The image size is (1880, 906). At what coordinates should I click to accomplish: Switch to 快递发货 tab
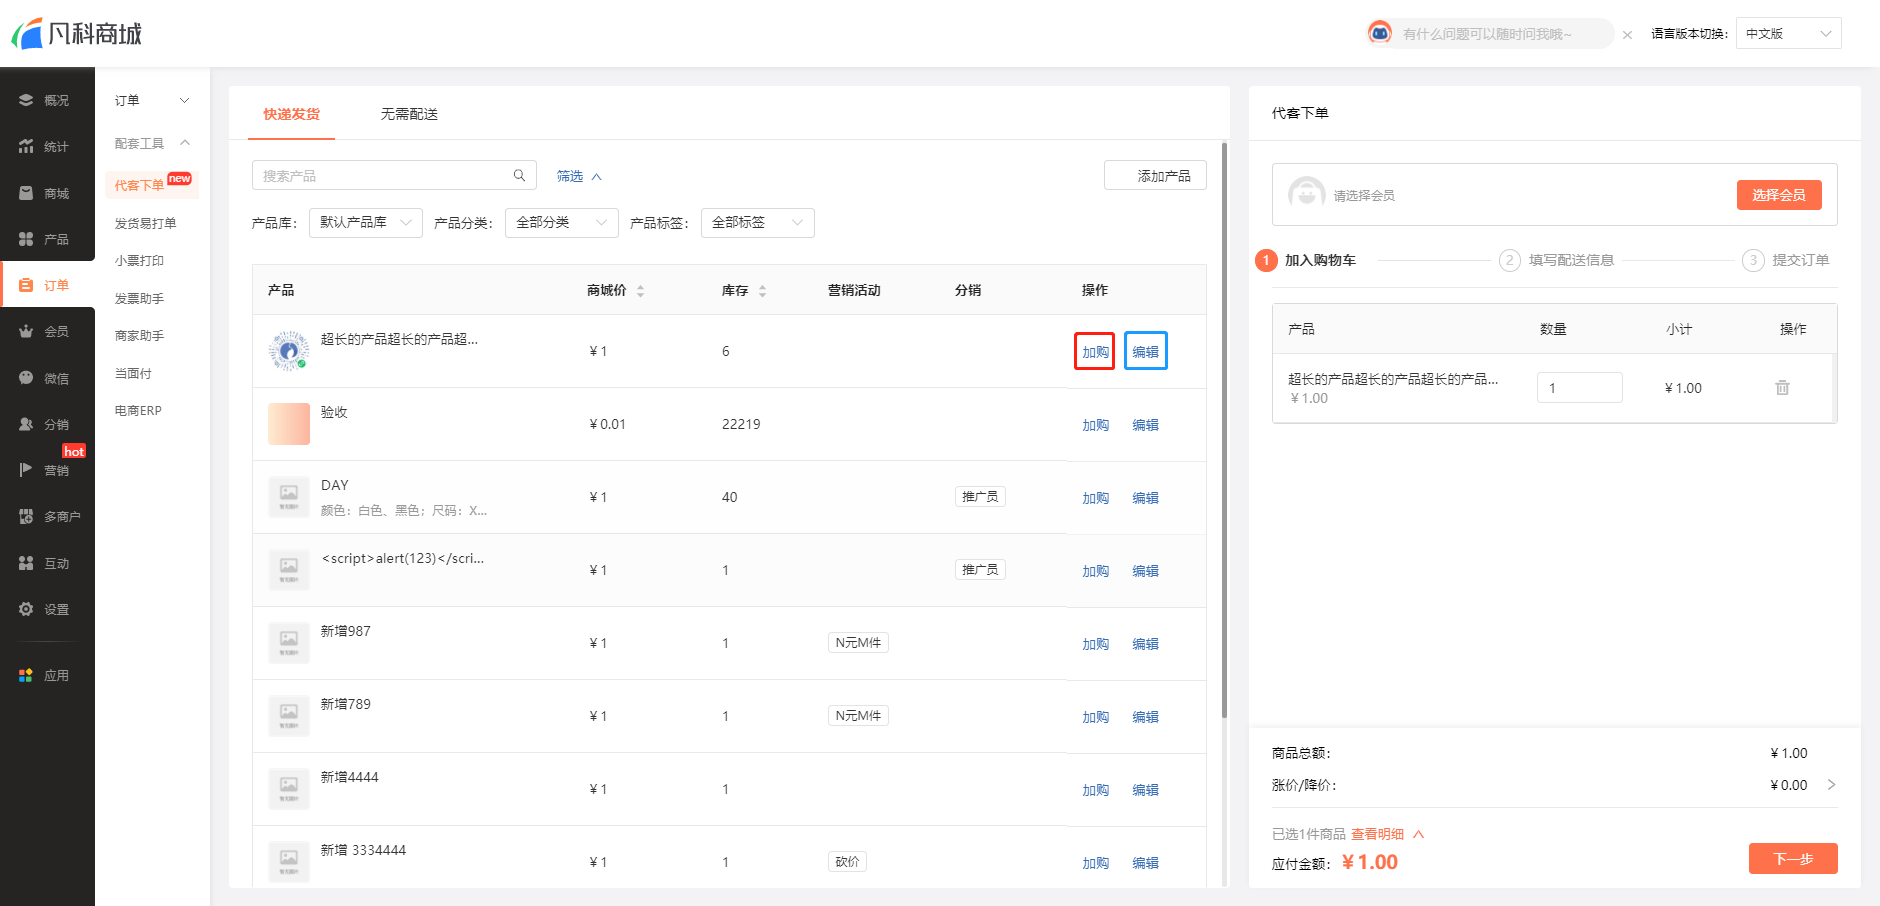(292, 114)
